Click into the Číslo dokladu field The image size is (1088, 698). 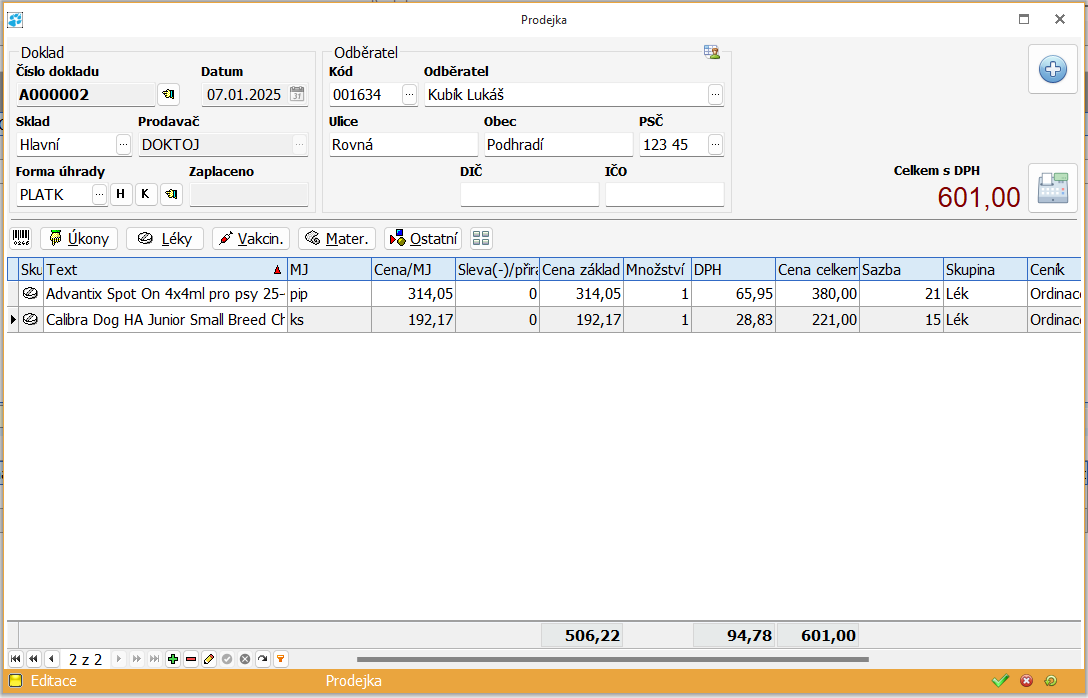tap(86, 94)
